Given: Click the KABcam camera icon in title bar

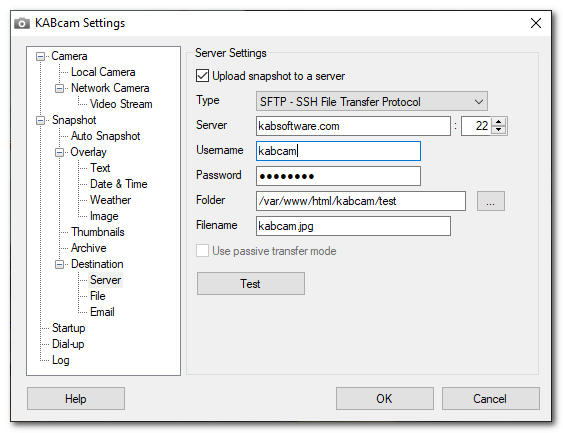Looking at the screenshot, I should (22, 23).
